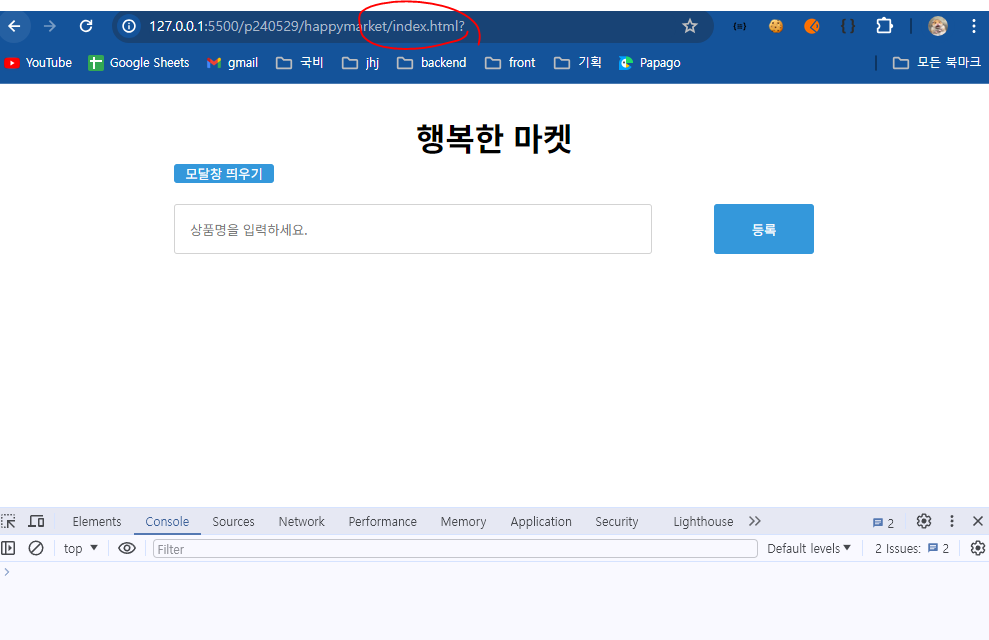Open DevTools settings gear
Image resolution: width=989 pixels, height=640 pixels.
923,521
